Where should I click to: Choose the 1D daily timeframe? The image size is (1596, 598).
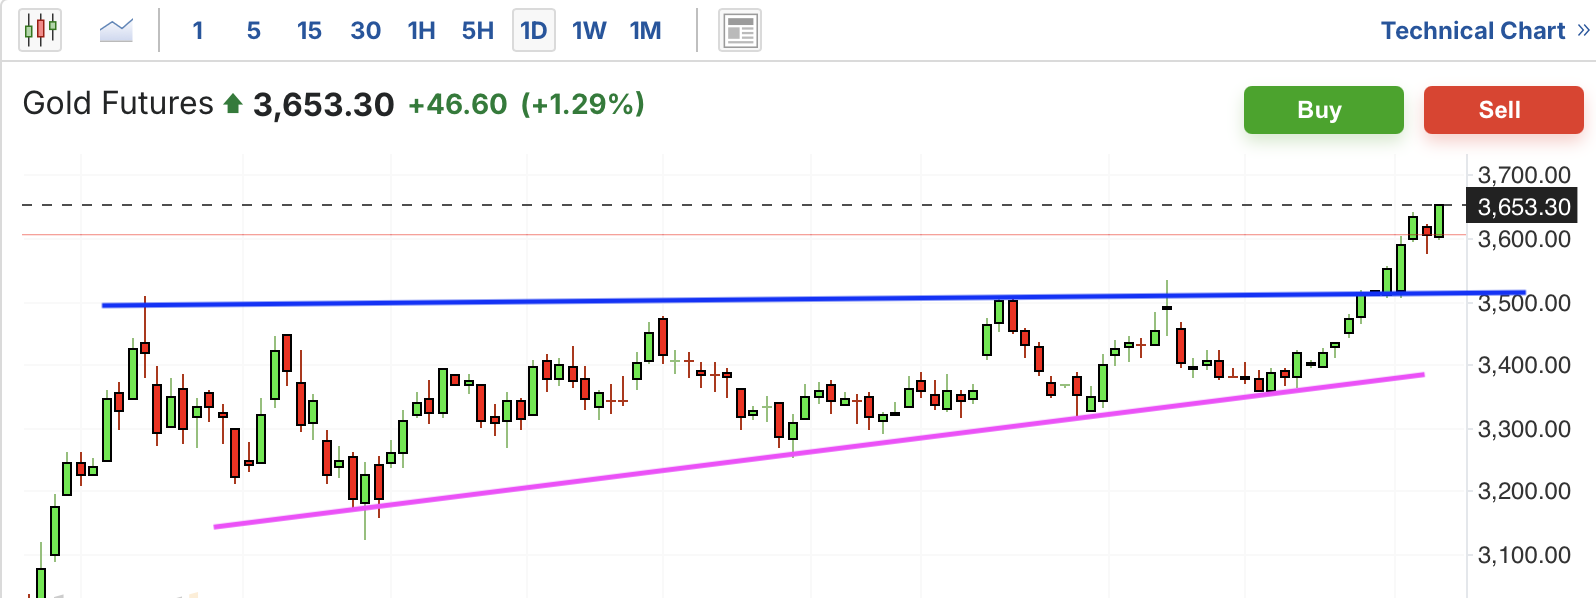[534, 31]
